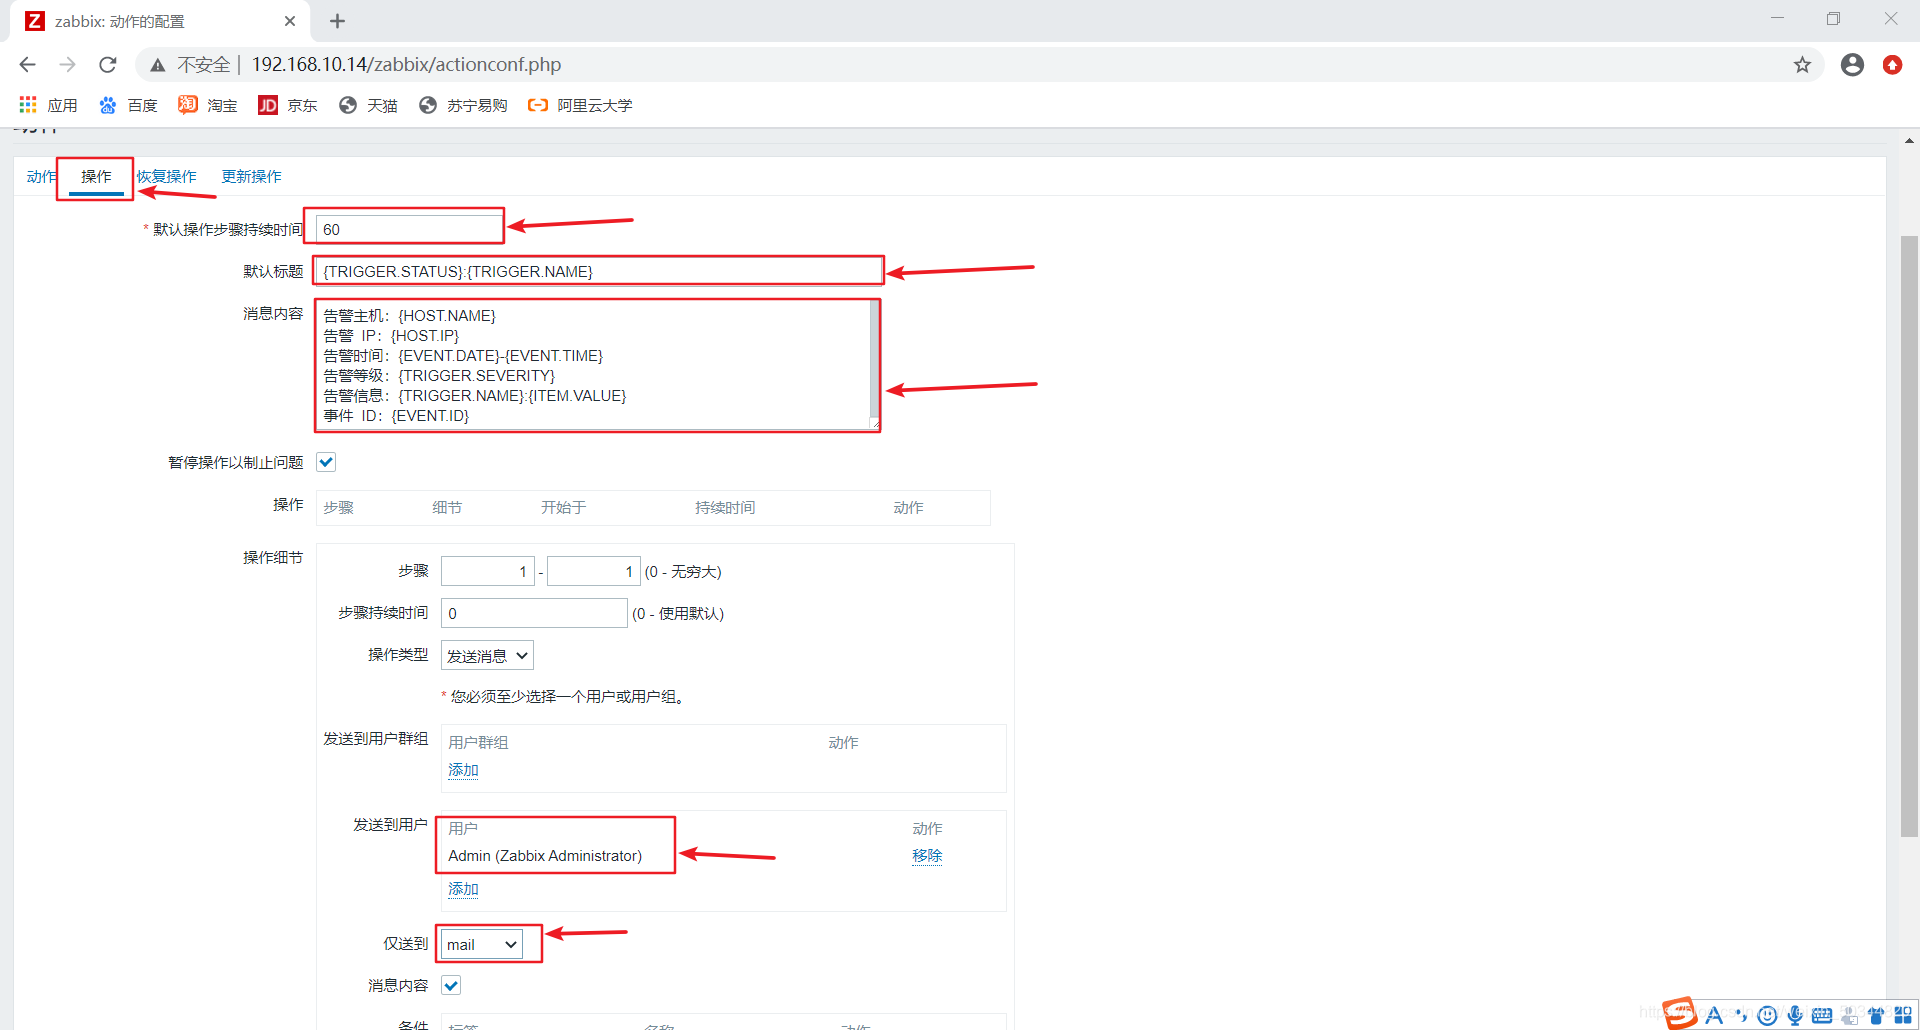
Task: Click the zabbix browser tab title
Action: (119, 21)
